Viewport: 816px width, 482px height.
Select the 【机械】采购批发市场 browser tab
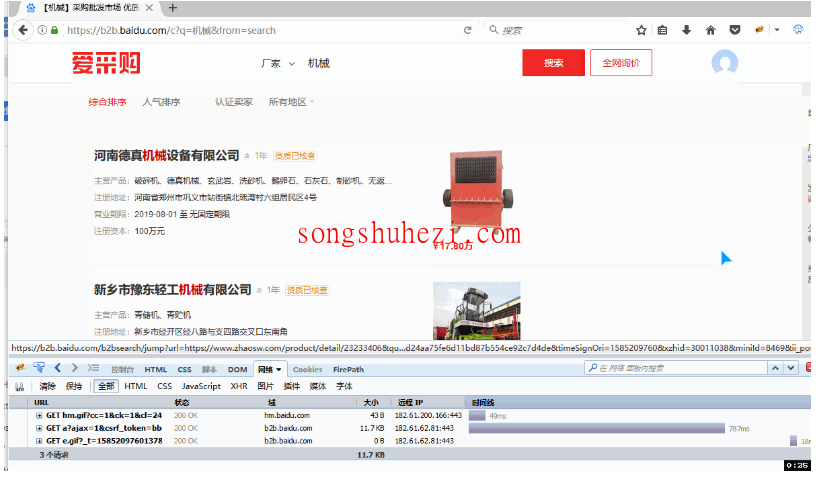(88, 8)
